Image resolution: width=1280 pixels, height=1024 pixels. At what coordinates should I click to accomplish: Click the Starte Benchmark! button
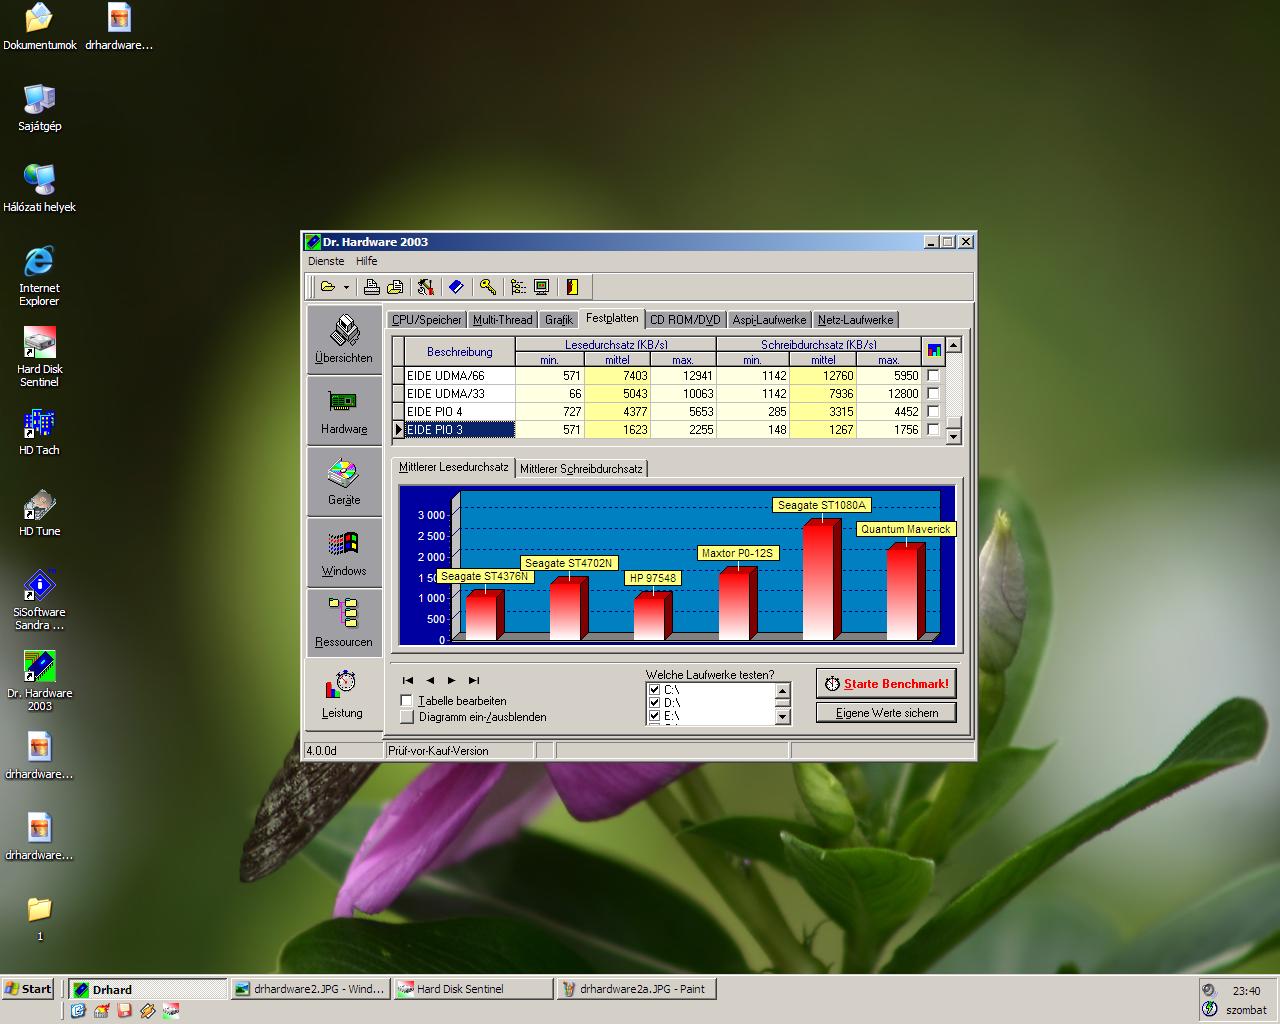pos(886,684)
